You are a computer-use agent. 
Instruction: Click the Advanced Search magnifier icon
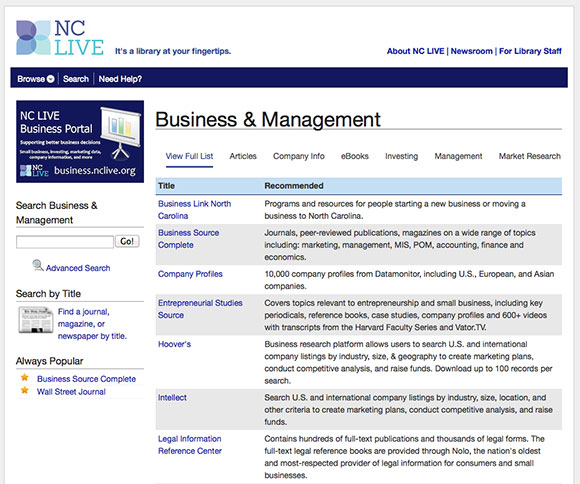click(38, 265)
